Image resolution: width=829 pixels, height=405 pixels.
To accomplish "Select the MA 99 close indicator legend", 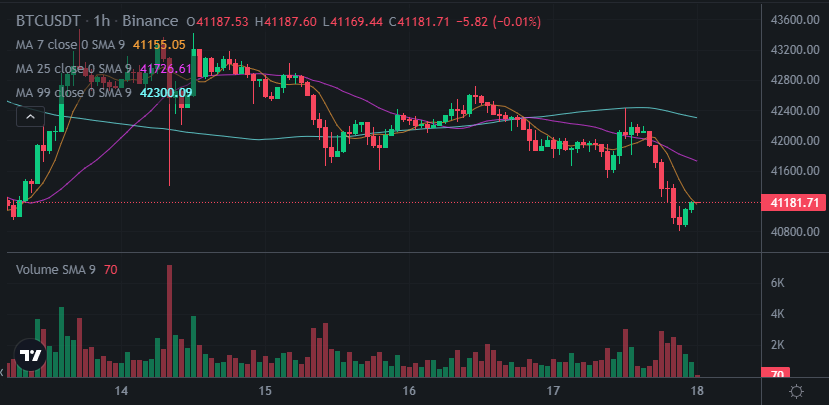I will pyautogui.click(x=73, y=93).
